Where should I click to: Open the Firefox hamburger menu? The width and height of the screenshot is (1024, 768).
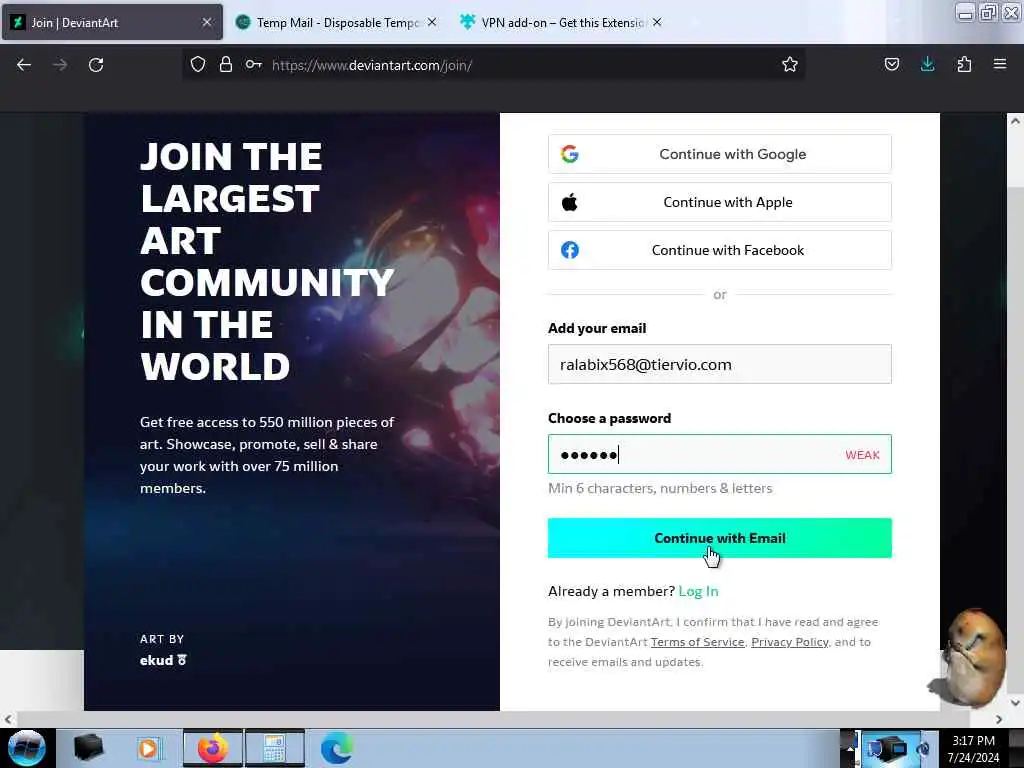[x=1000, y=64]
